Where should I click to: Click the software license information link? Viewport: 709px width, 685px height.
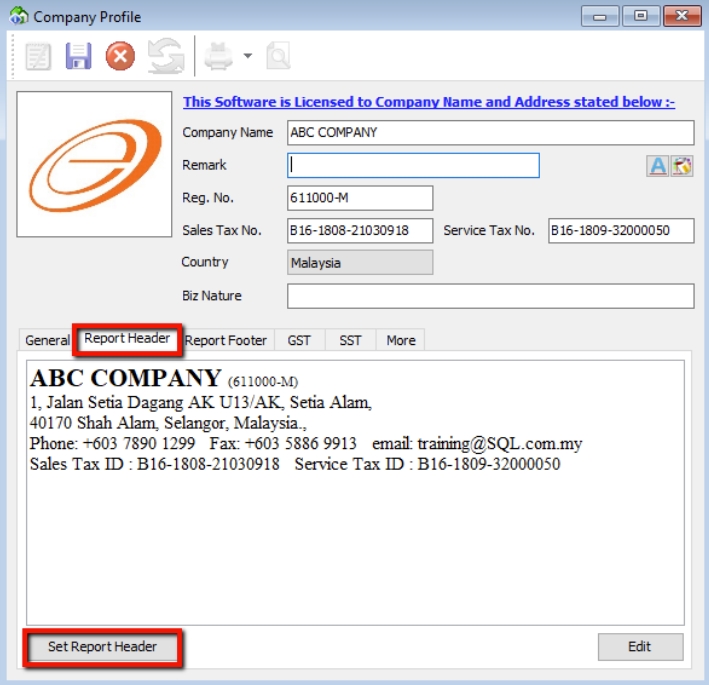pyautogui.click(x=429, y=102)
